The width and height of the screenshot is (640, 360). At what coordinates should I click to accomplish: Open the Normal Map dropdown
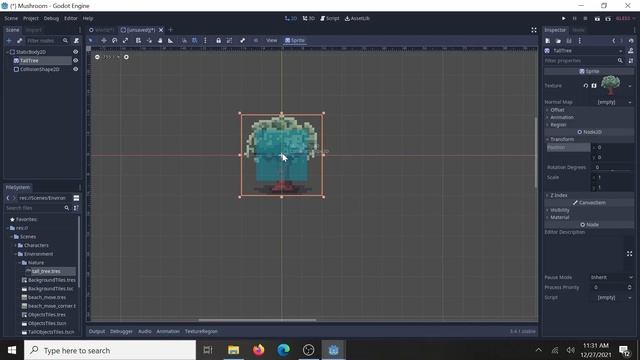(x=611, y=102)
